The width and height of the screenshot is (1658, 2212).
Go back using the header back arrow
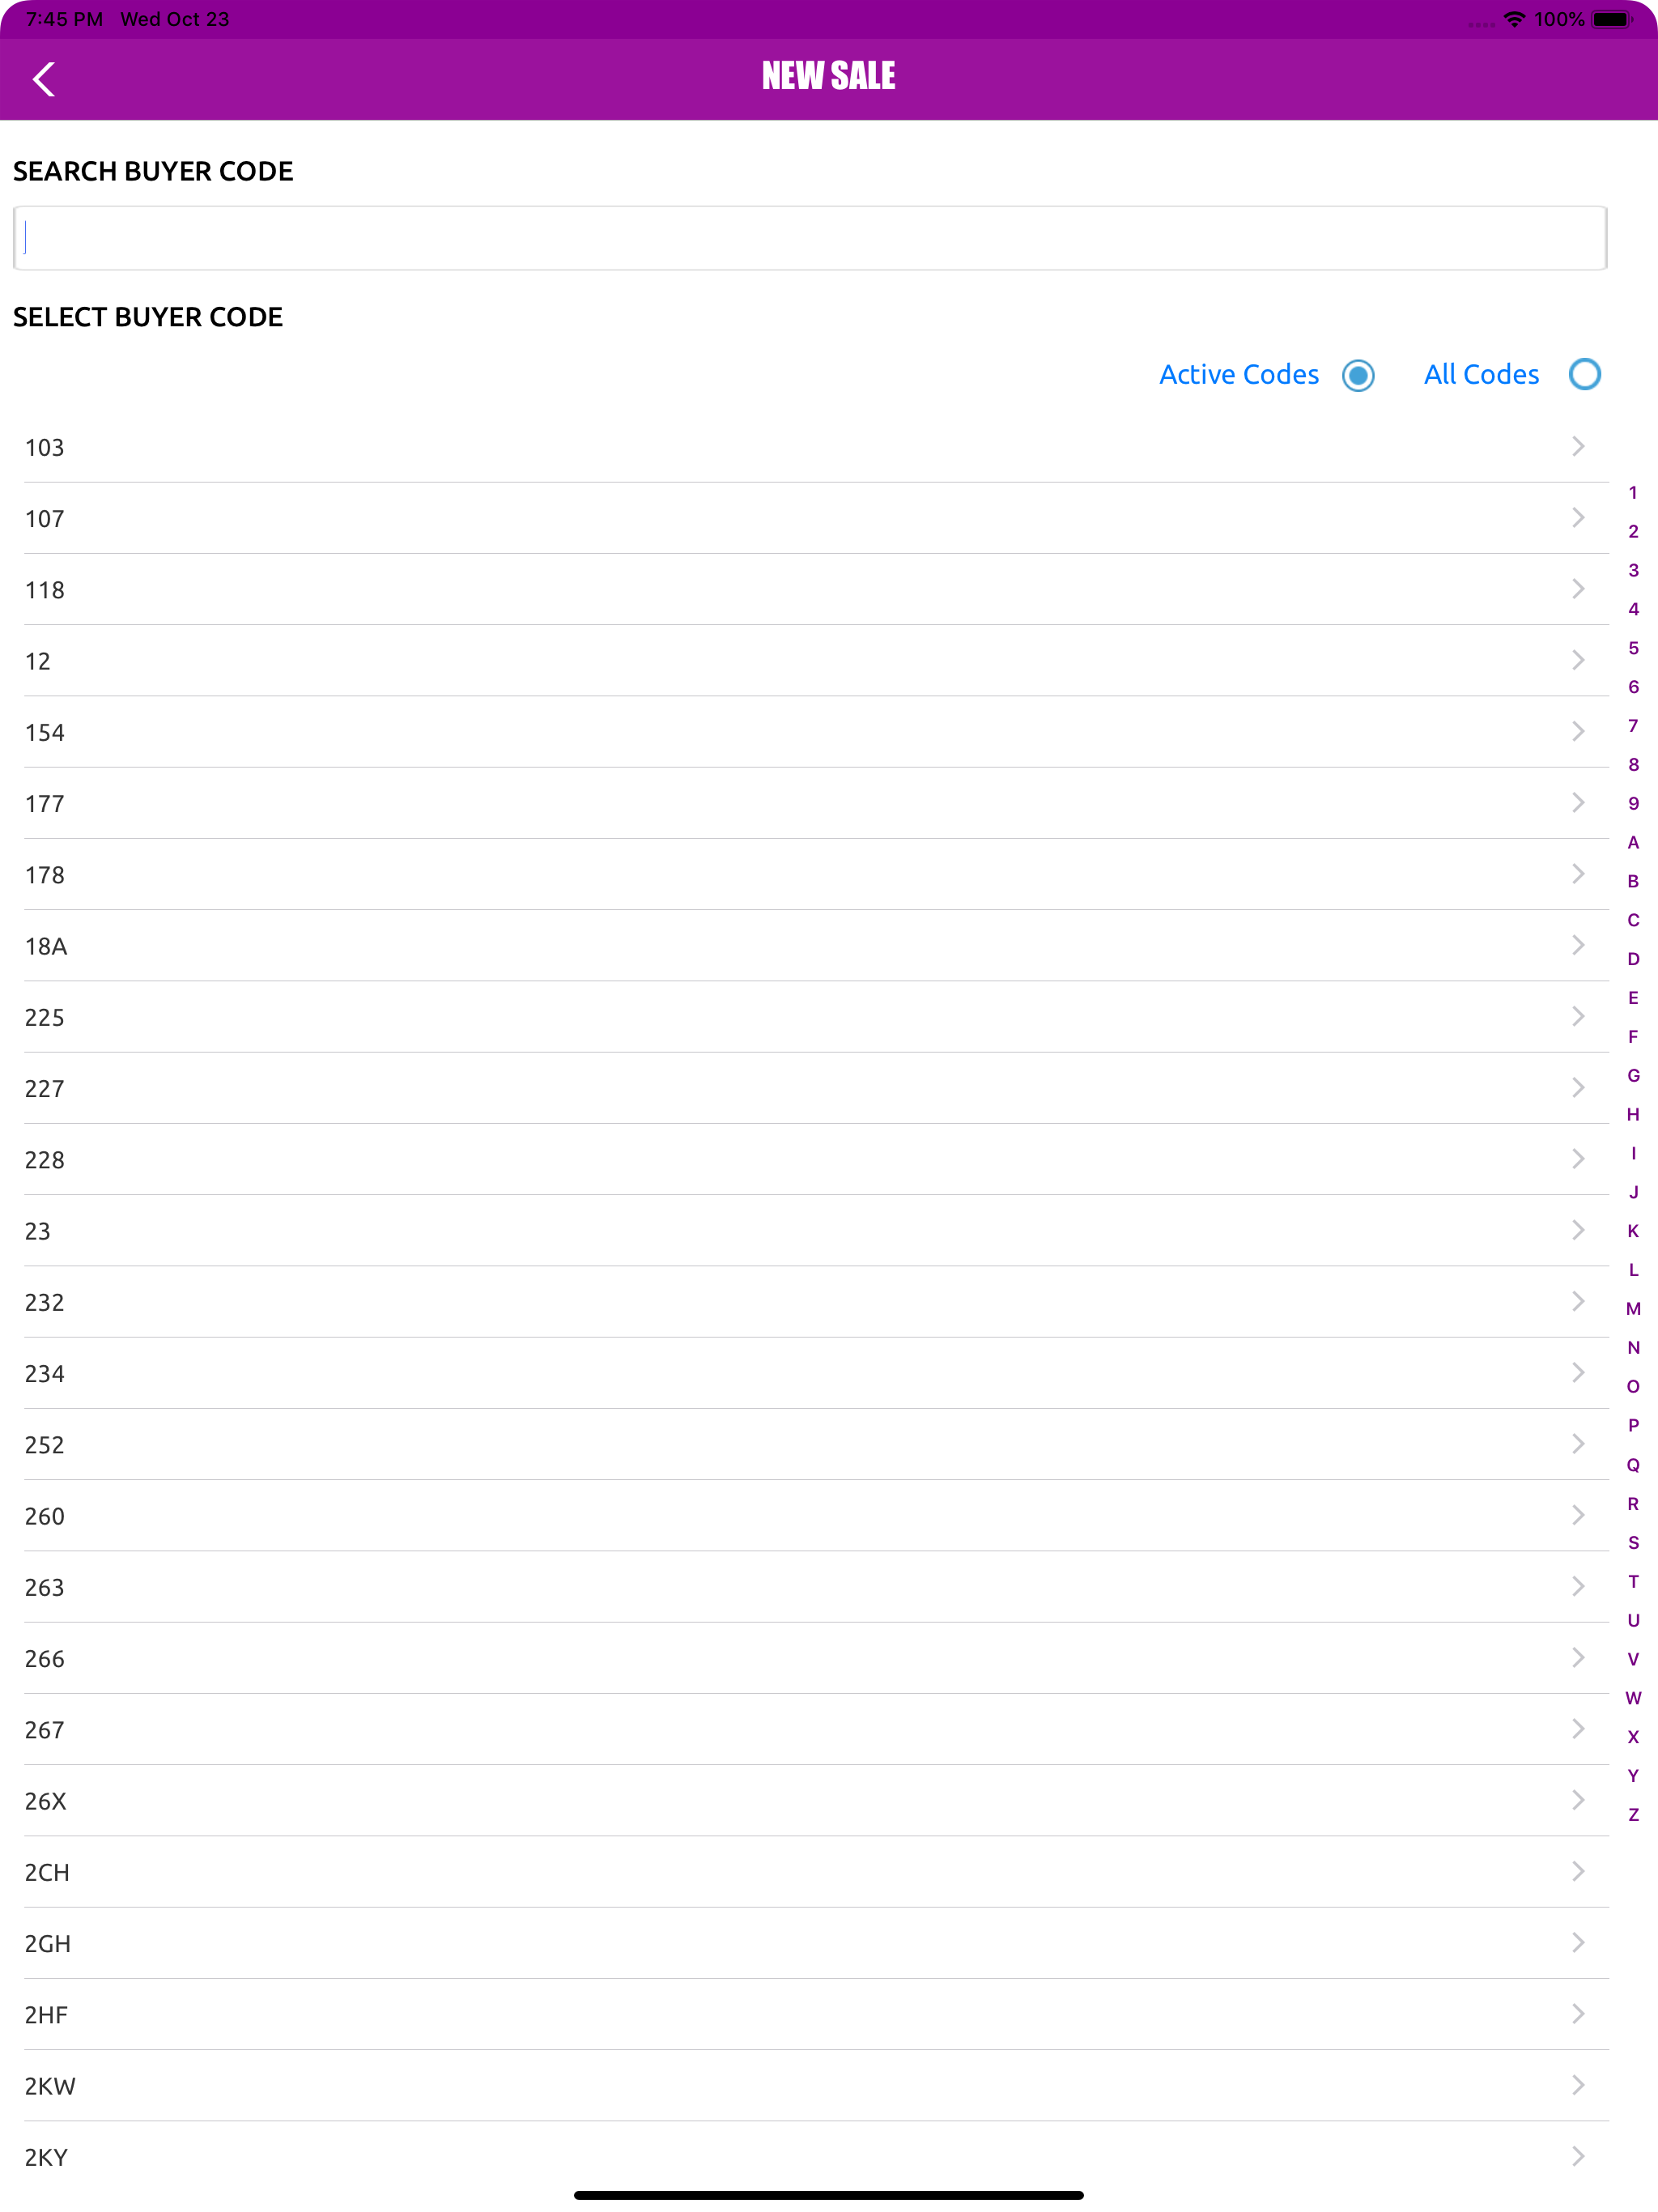44,79
